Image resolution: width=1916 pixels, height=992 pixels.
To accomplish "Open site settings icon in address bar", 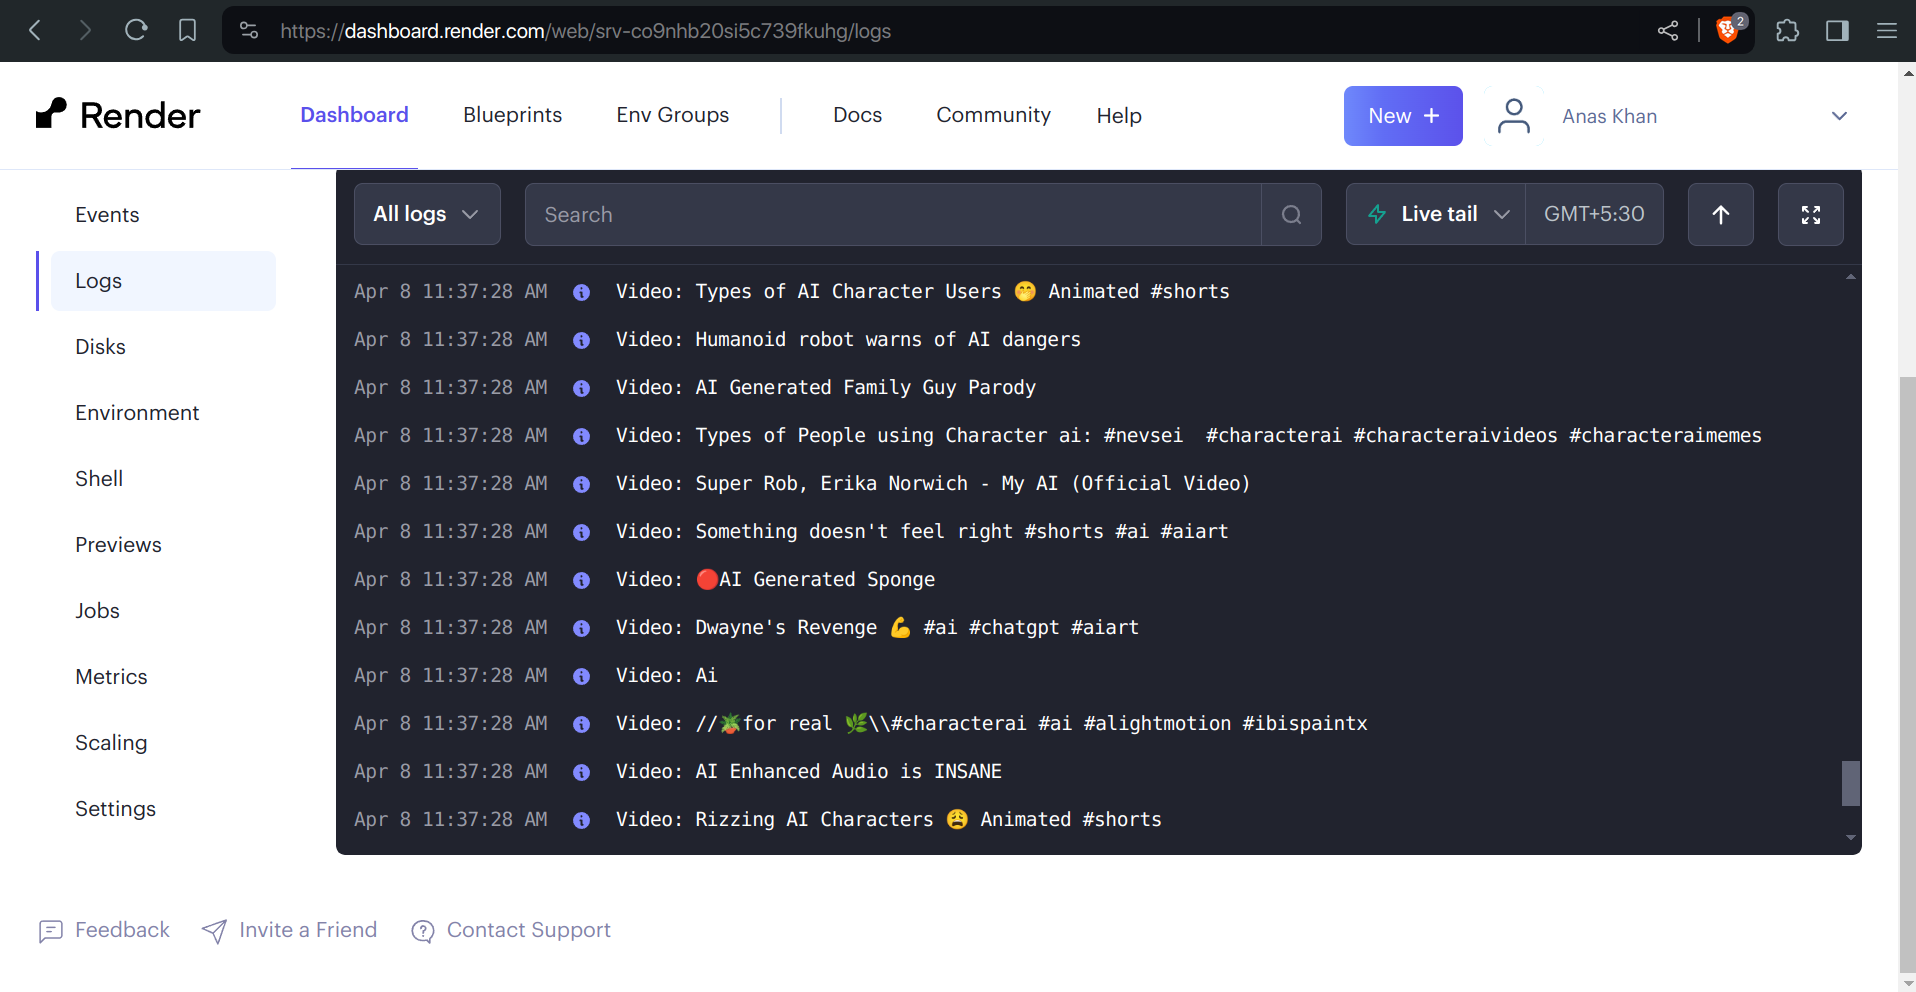I will coord(249,31).
